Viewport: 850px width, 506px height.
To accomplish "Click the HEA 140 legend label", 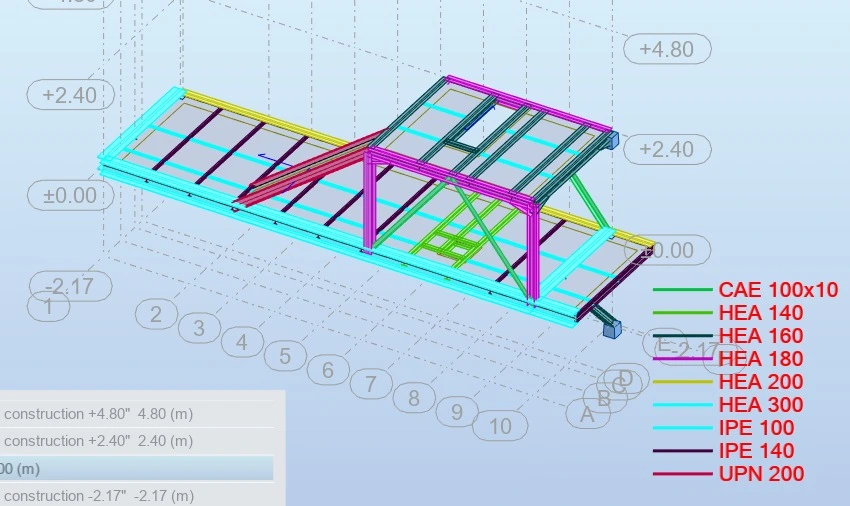I will [x=760, y=313].
